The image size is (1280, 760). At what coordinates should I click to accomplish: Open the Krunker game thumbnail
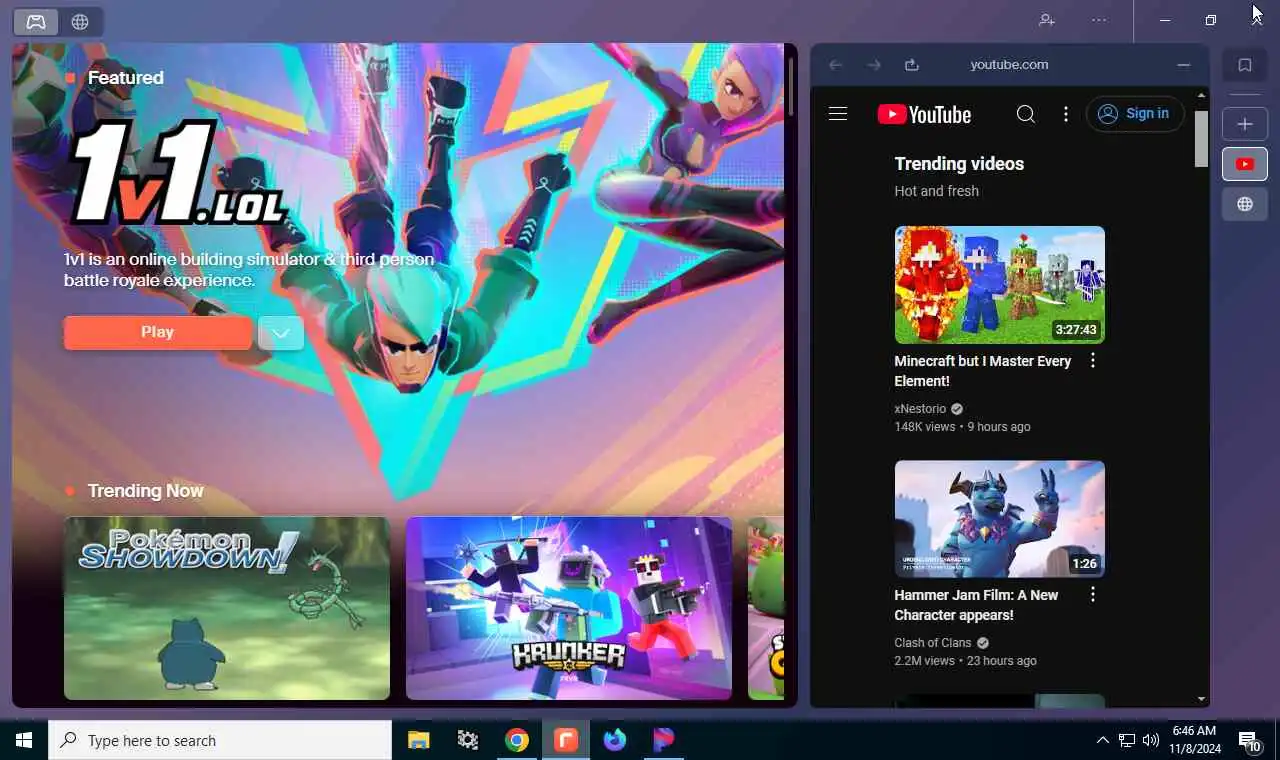(x=569, y=608)
